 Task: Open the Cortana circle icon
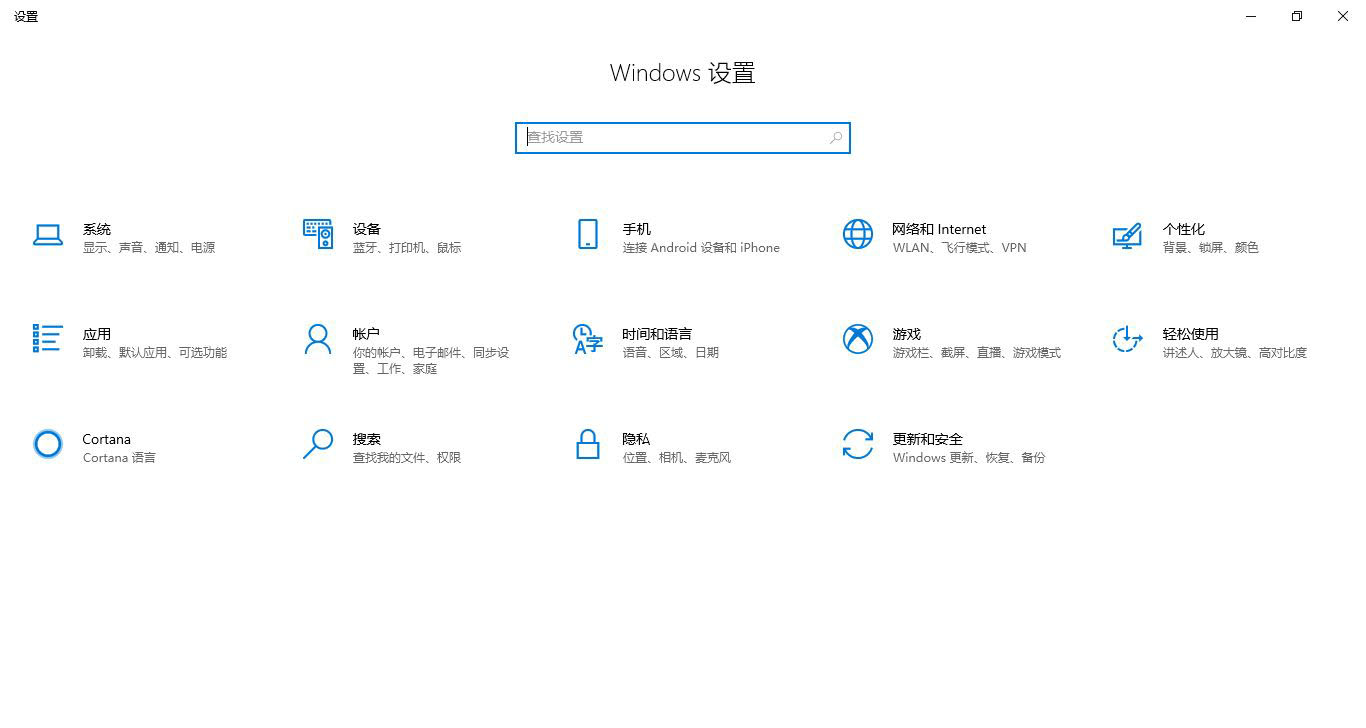(x=48, y=444)
